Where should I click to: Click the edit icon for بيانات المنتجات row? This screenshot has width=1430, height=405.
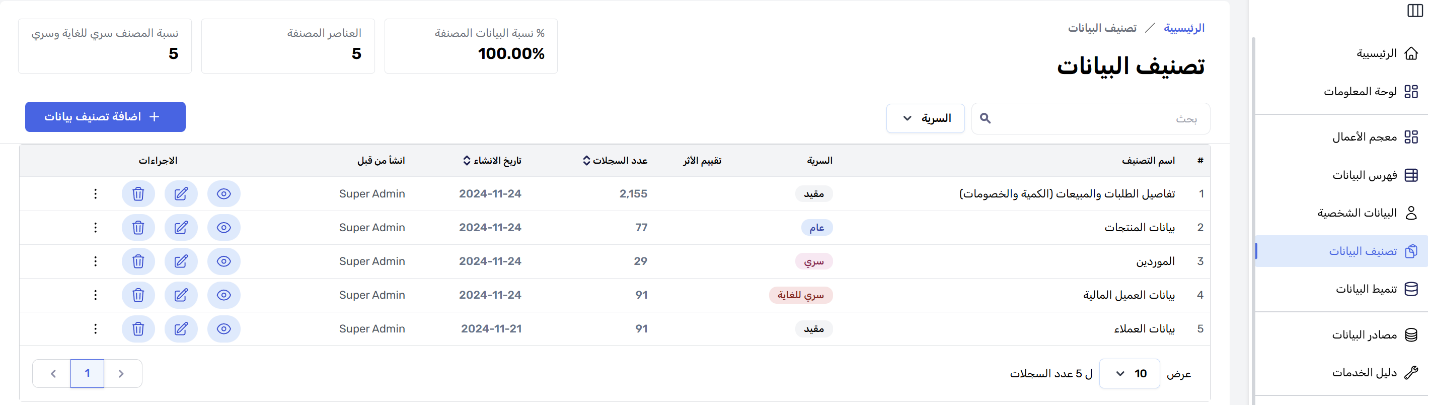(181, 227)
